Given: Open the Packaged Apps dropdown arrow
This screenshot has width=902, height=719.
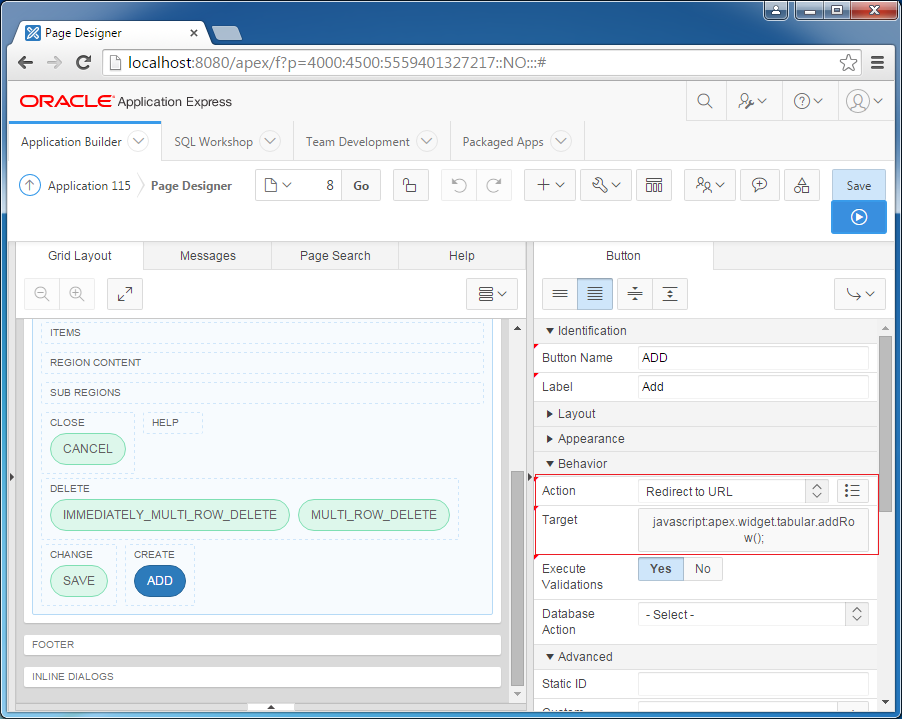Looking at the screenshot, I should point(561,141).
